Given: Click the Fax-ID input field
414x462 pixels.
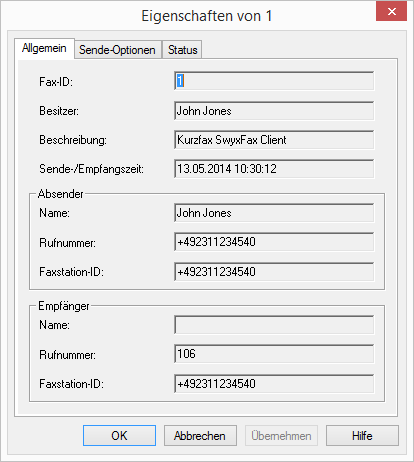Looking at the screenshot, I should click(274, 81).
